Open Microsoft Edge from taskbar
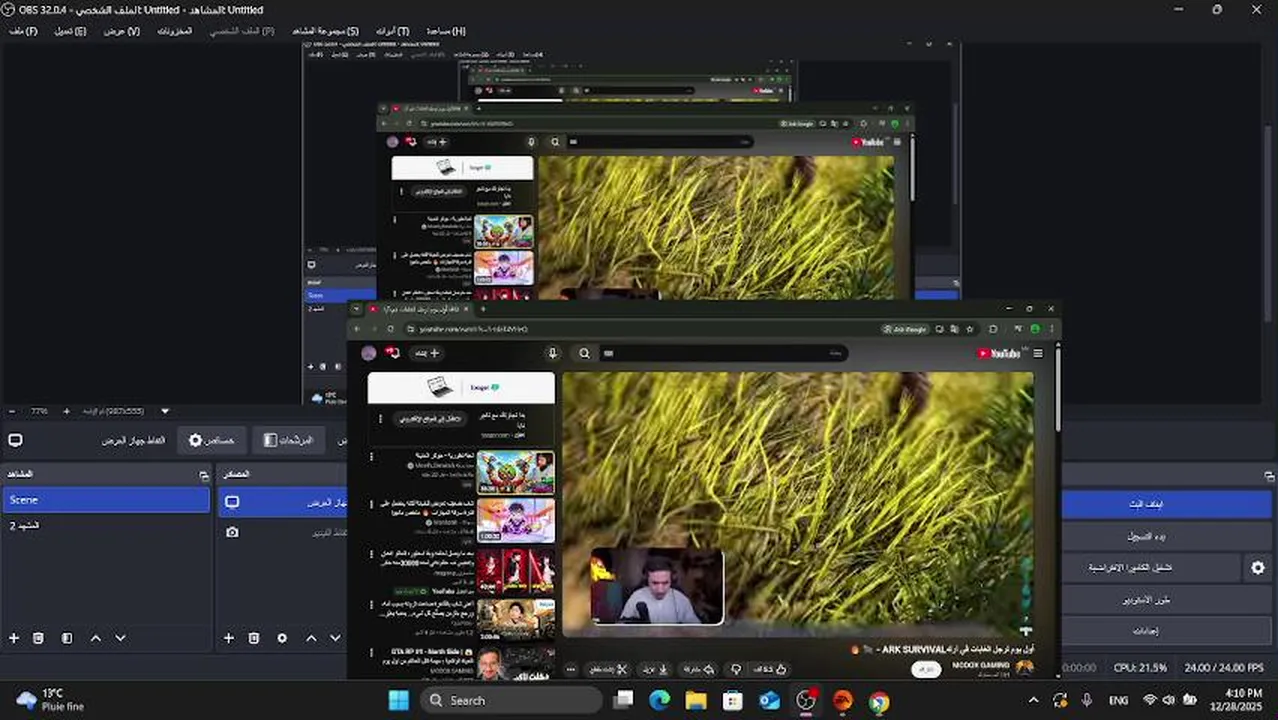 [659, 701]
